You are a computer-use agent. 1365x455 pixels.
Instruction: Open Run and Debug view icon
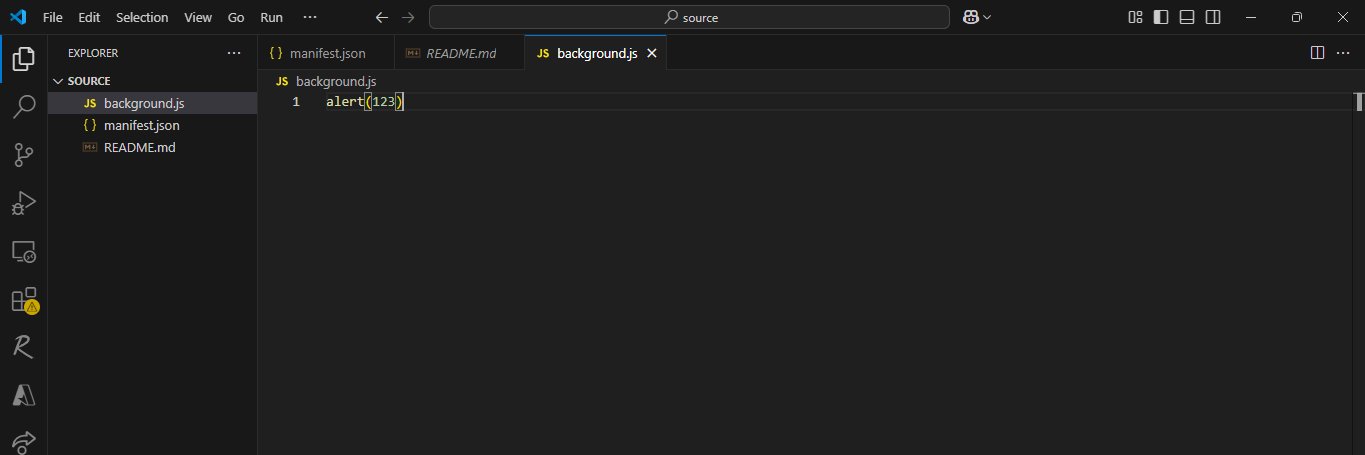pos(23,203)
